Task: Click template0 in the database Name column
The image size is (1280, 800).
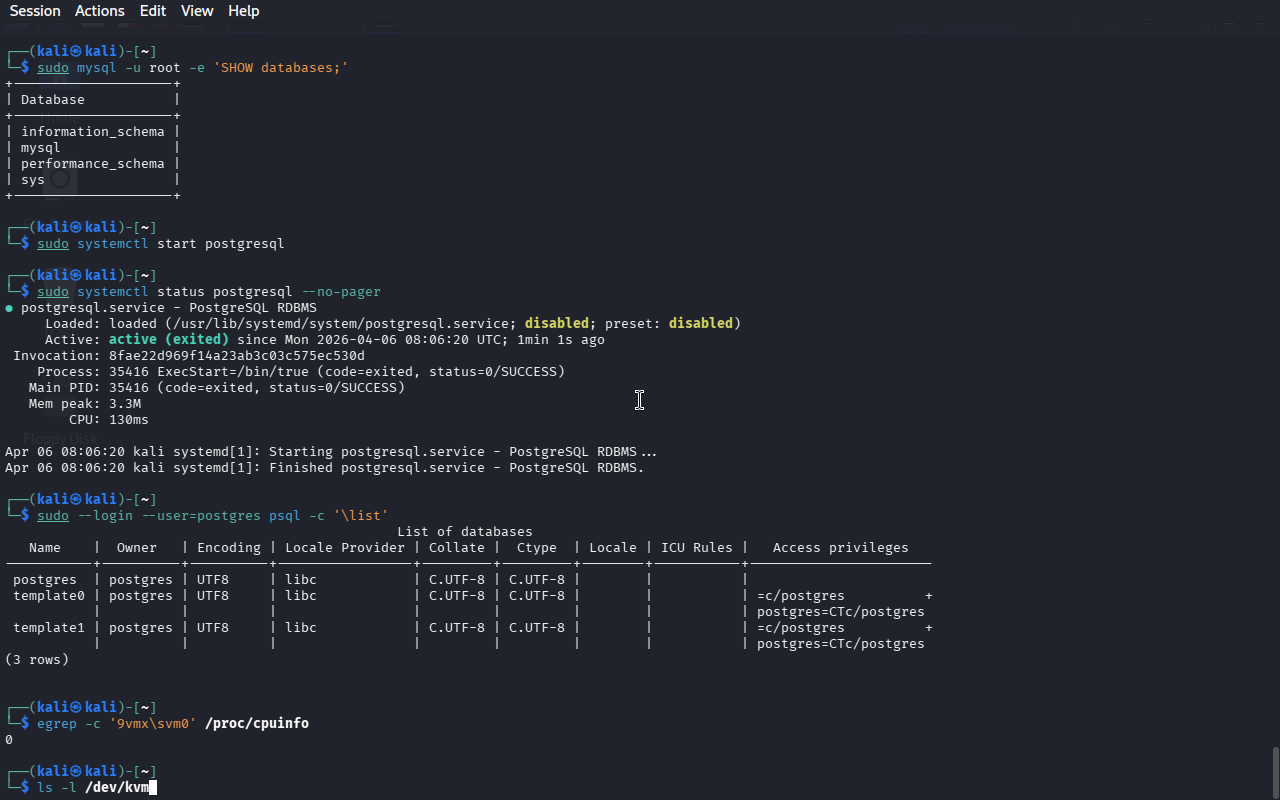Action: point(45,596)
